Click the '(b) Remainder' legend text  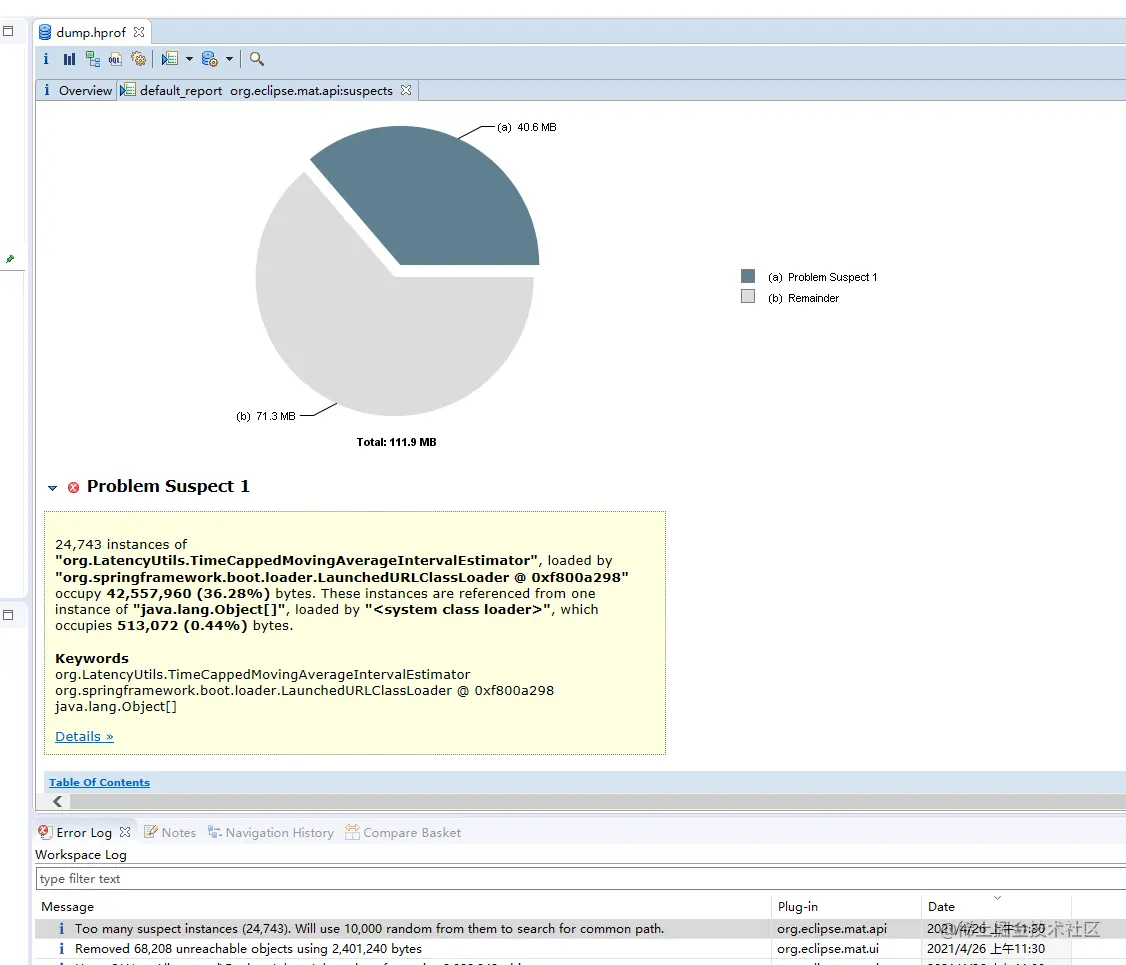tap(803, 298)
